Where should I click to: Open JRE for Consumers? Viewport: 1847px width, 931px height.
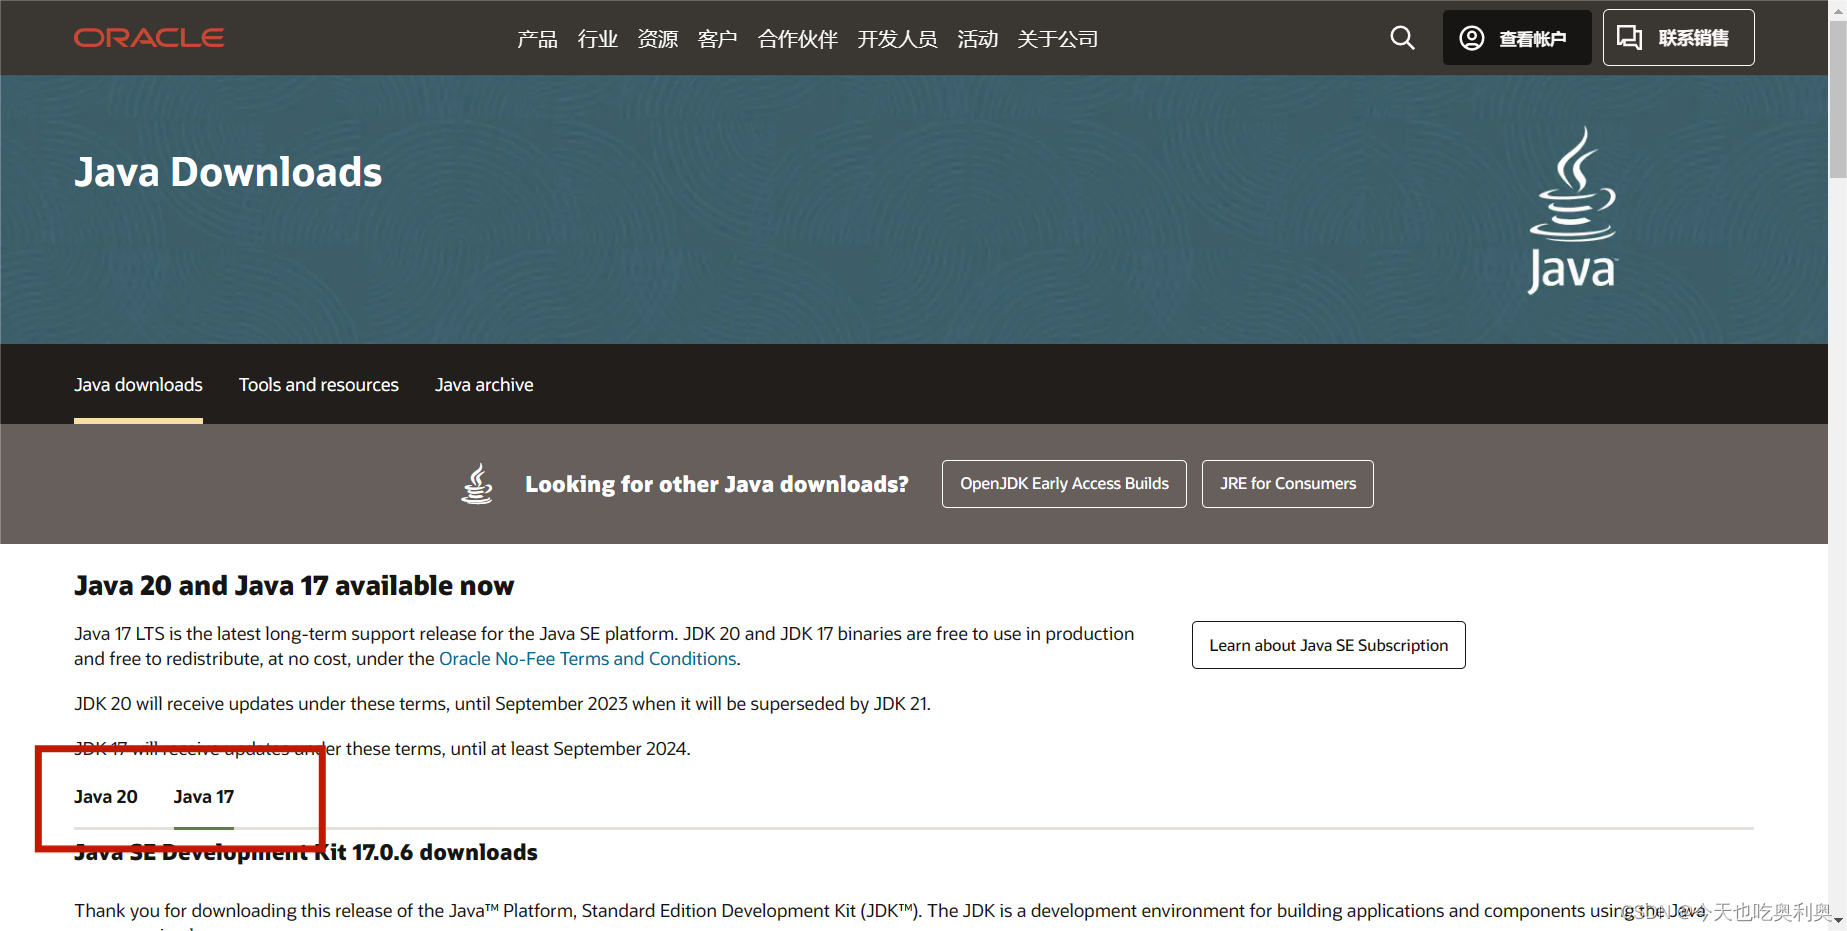click(1288, 484)
